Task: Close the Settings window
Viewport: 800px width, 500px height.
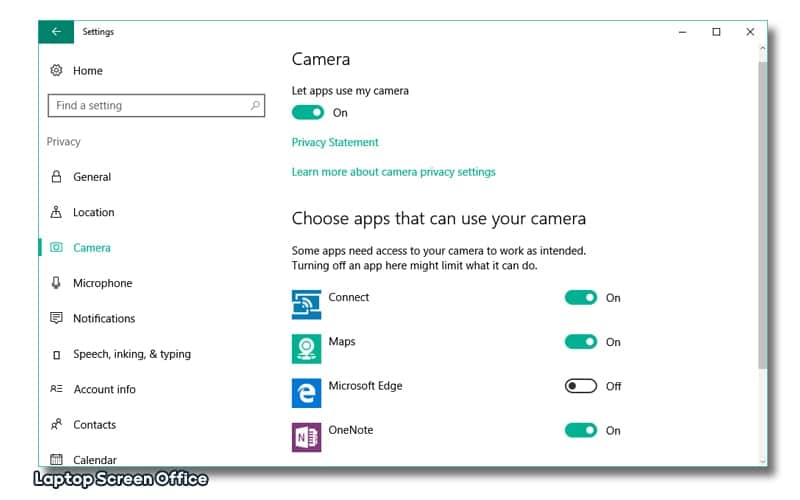Action: coord(750,32)
